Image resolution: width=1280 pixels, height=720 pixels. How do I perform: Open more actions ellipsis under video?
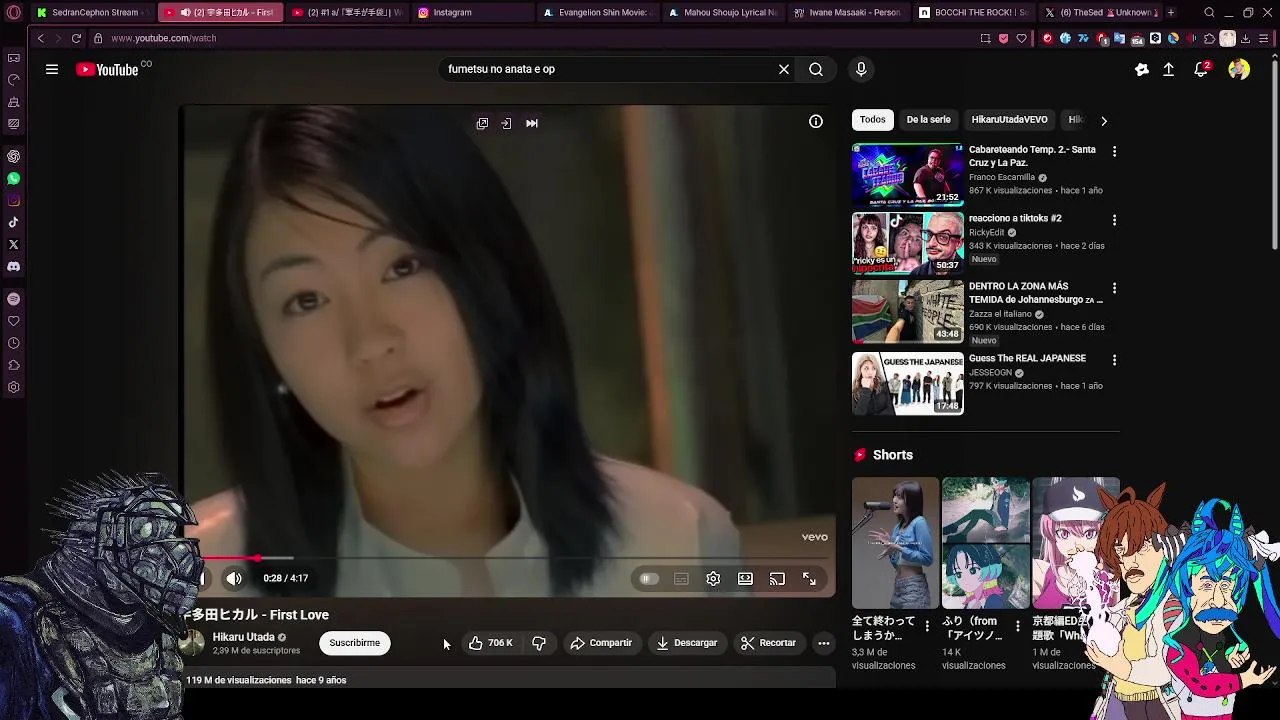point(823,643)
